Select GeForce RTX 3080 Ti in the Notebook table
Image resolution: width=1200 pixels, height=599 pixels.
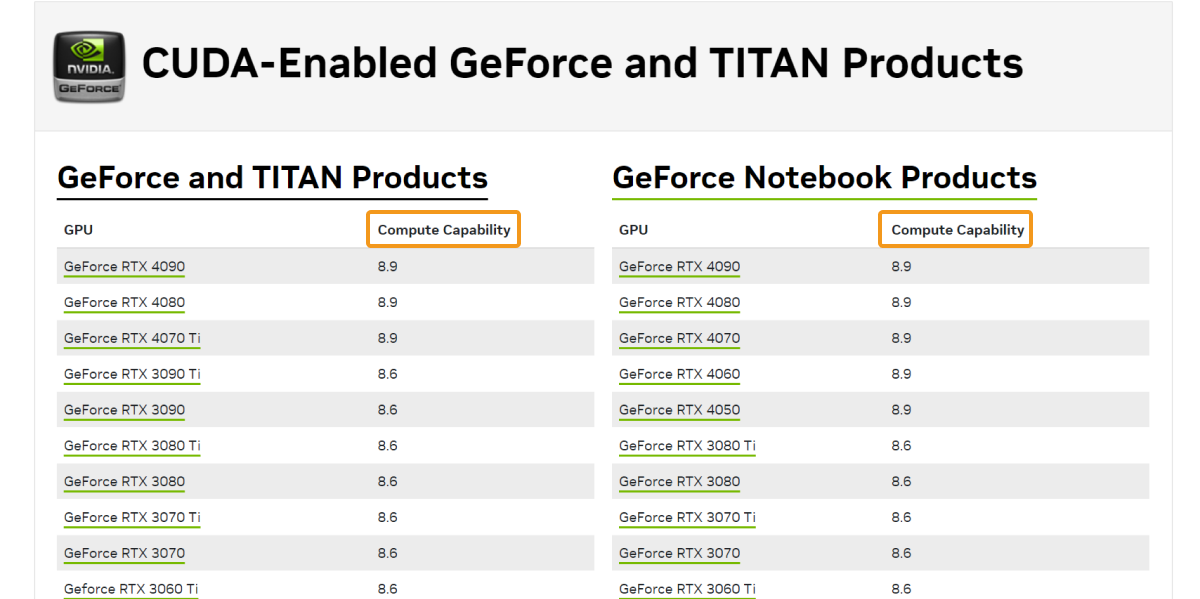point(687,446)
